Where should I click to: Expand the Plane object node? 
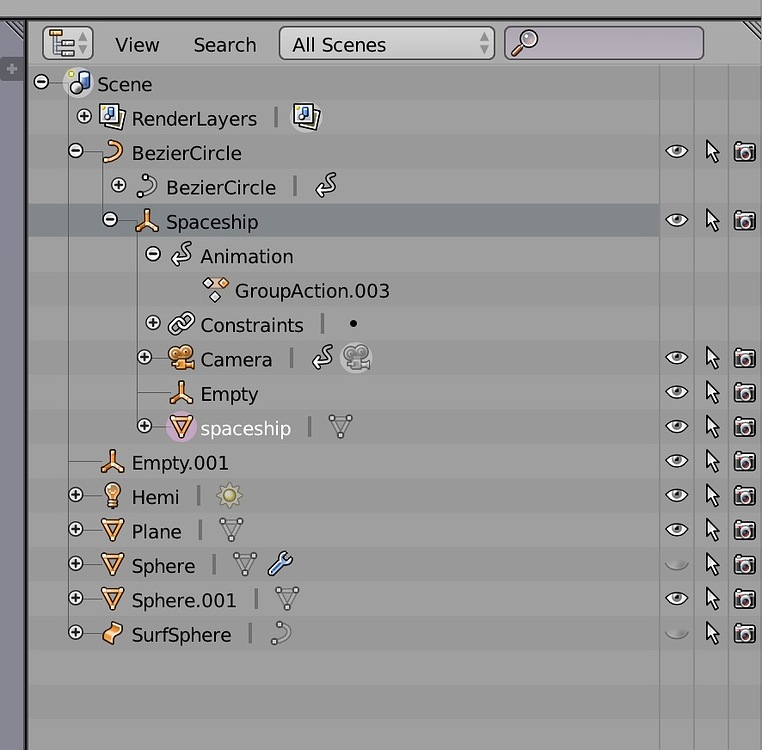[x=76, y=529]
